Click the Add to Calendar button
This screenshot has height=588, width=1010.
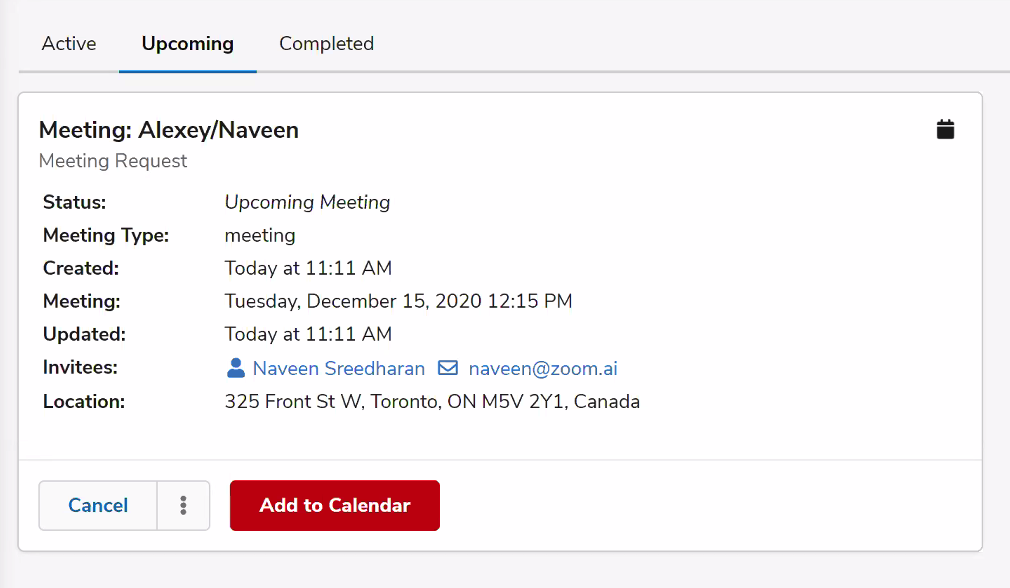(335, 506)
